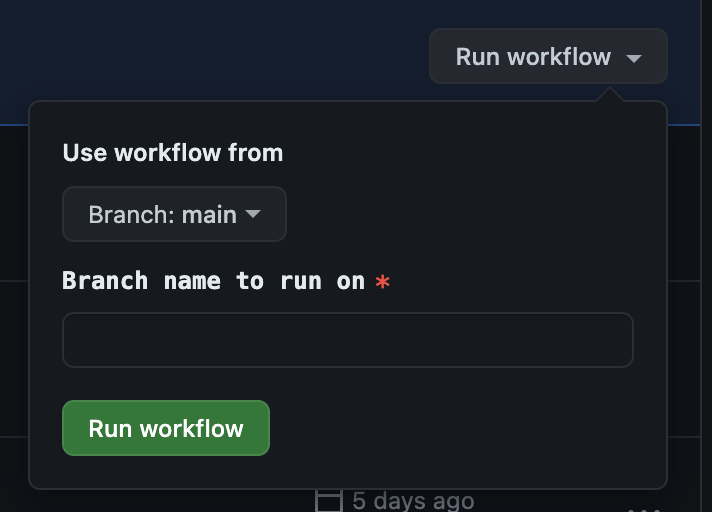This screenshot has height=512, width=712.
Task: Click the word main in branch selector
Action: 209,214
